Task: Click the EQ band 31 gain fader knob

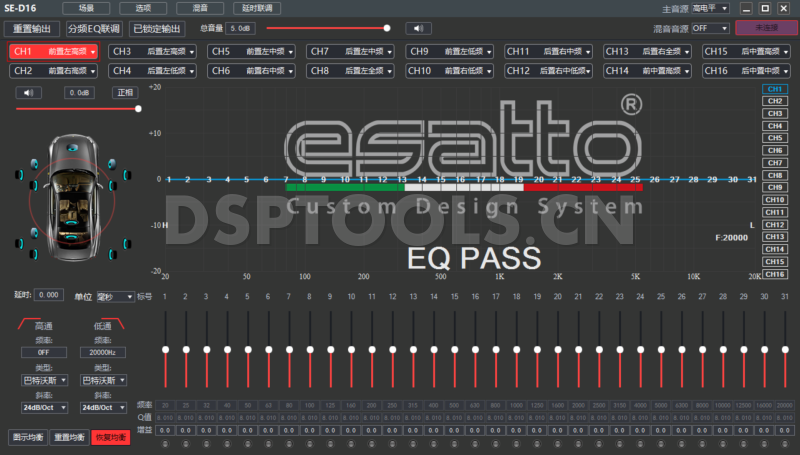Action: 785,349
